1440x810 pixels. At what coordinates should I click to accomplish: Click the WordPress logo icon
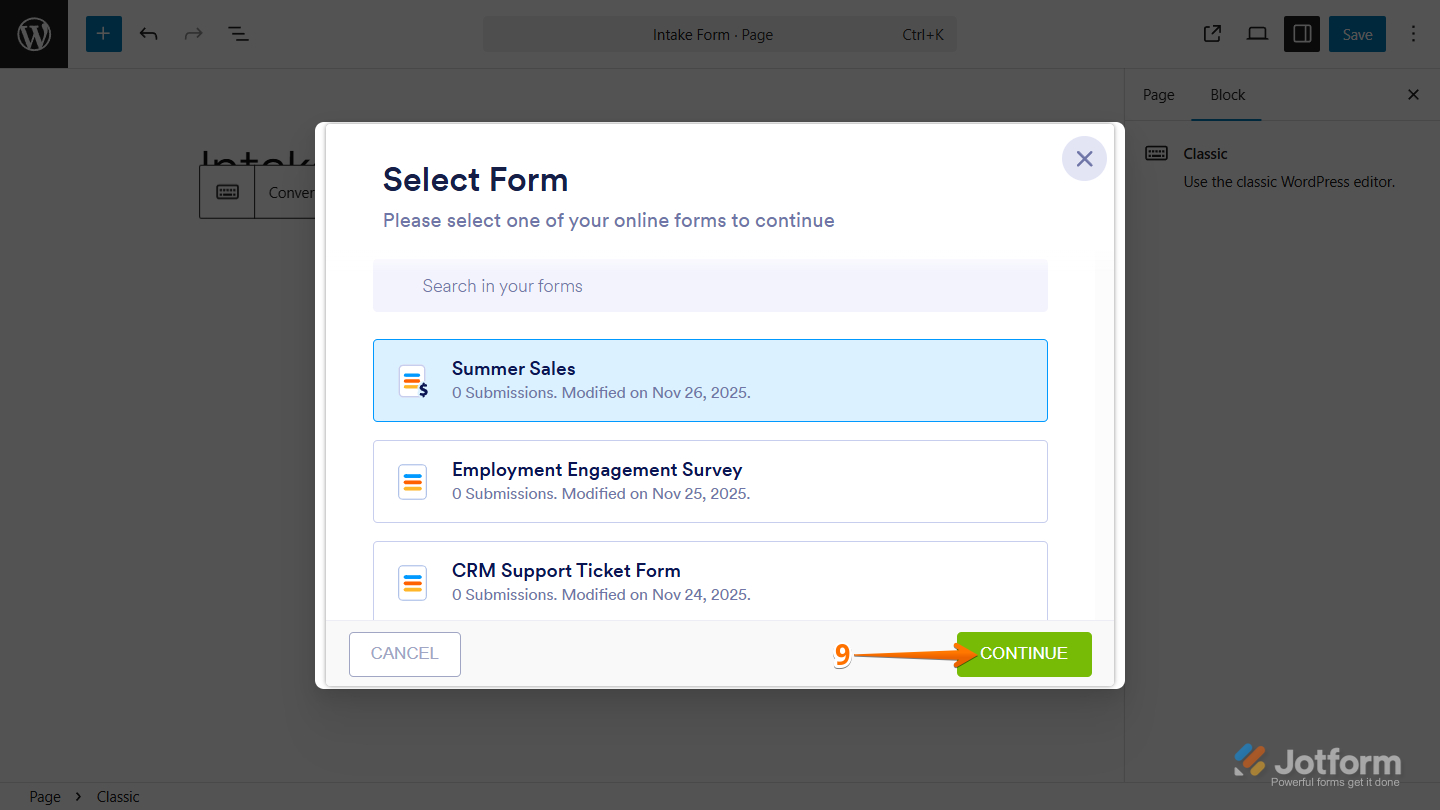pos(33,33)
